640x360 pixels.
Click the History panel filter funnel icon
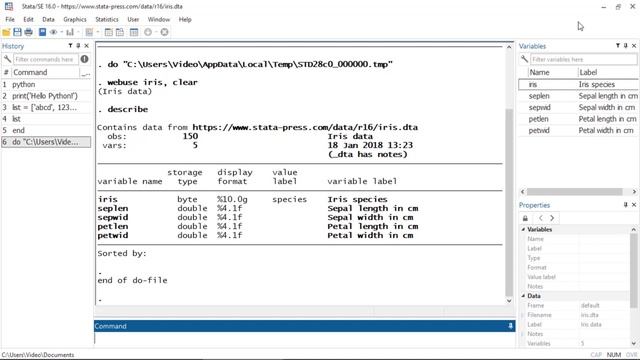(70, 46)
